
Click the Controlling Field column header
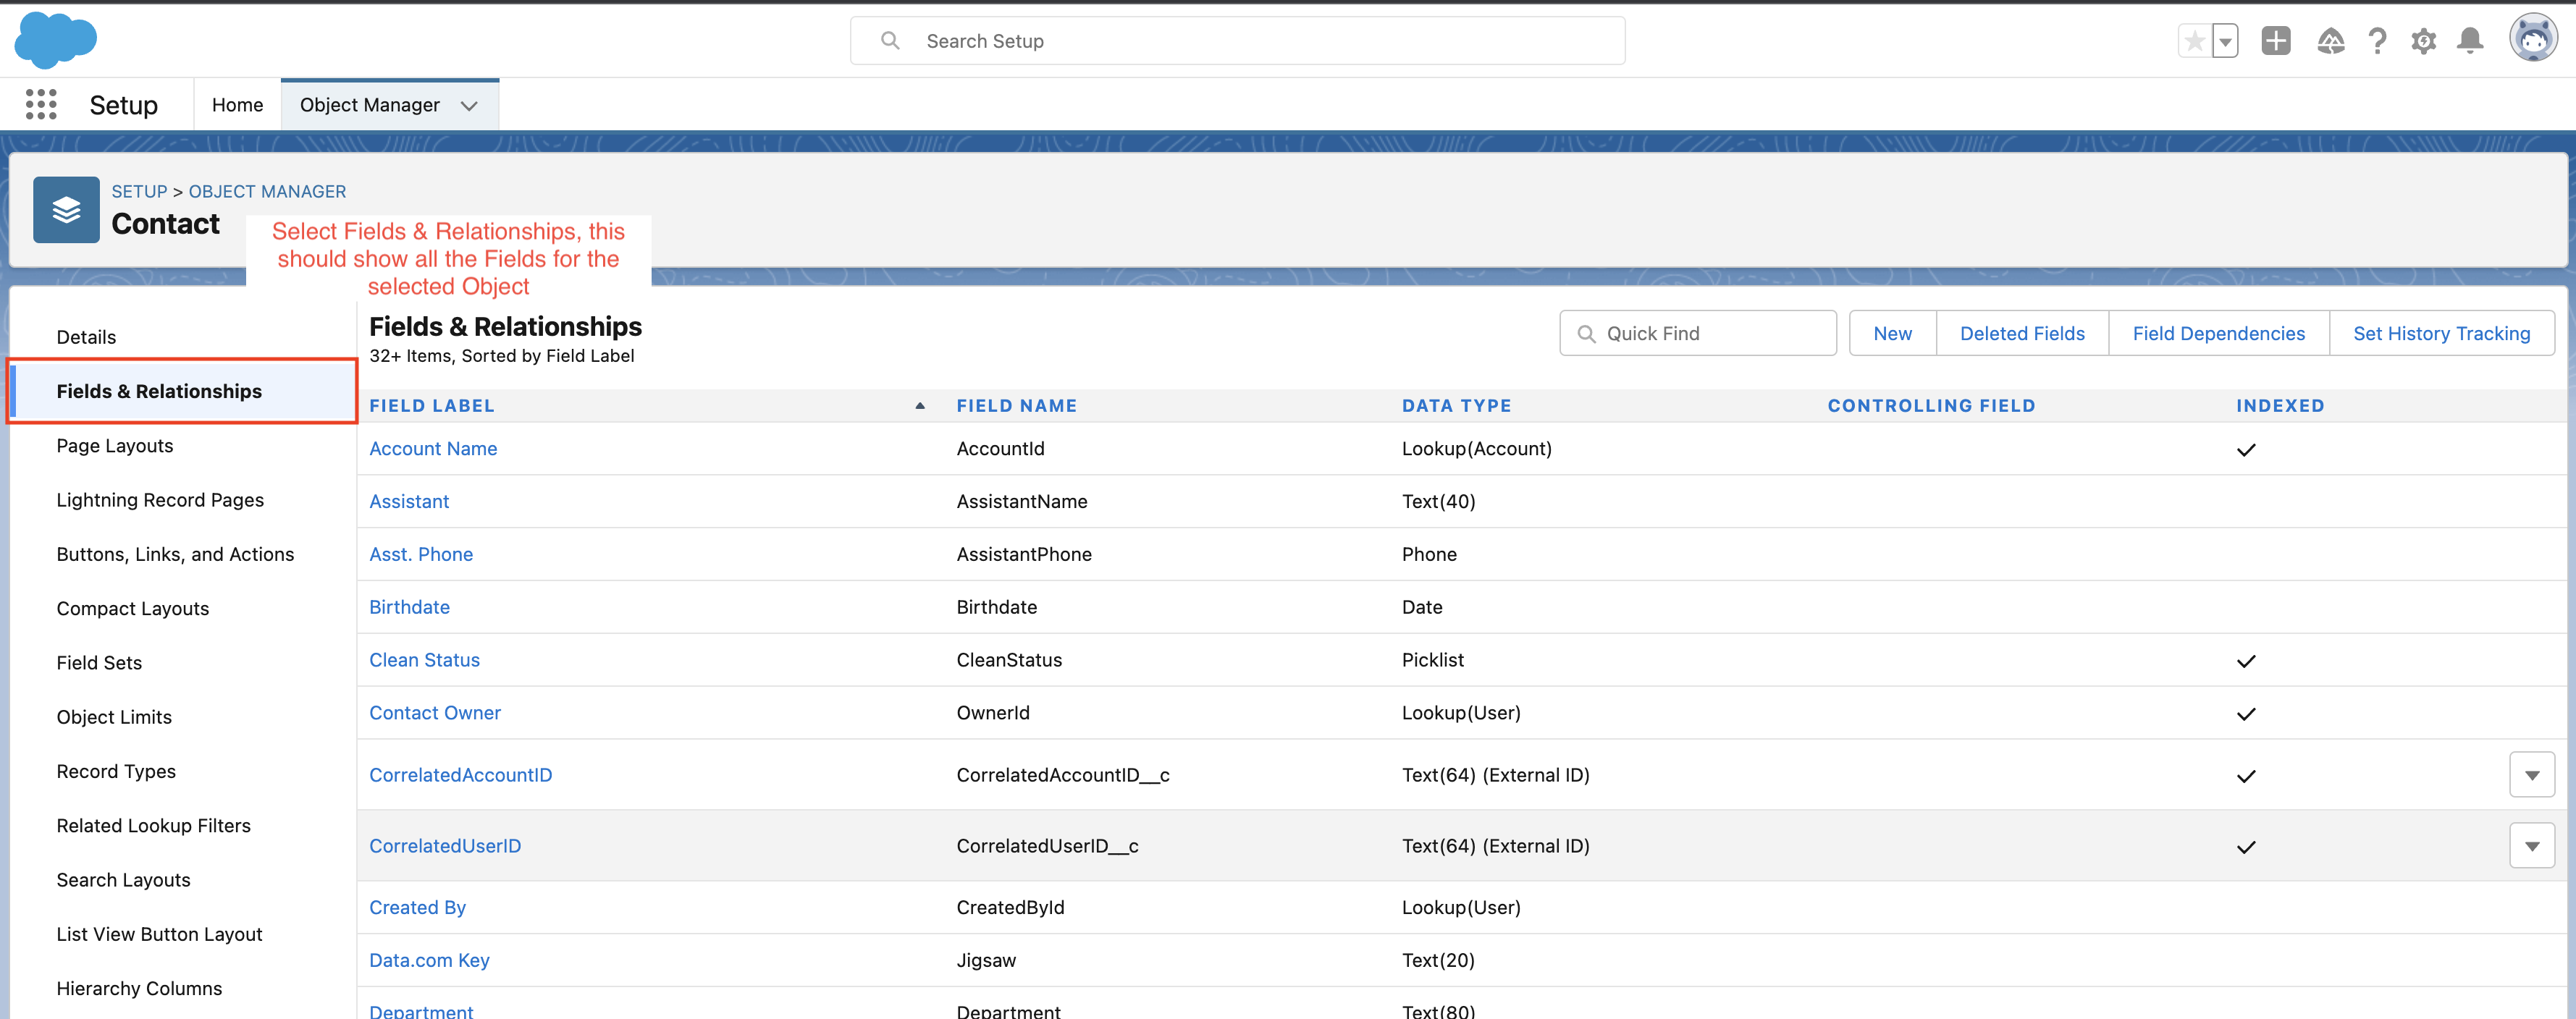[x=1931, y=406]
